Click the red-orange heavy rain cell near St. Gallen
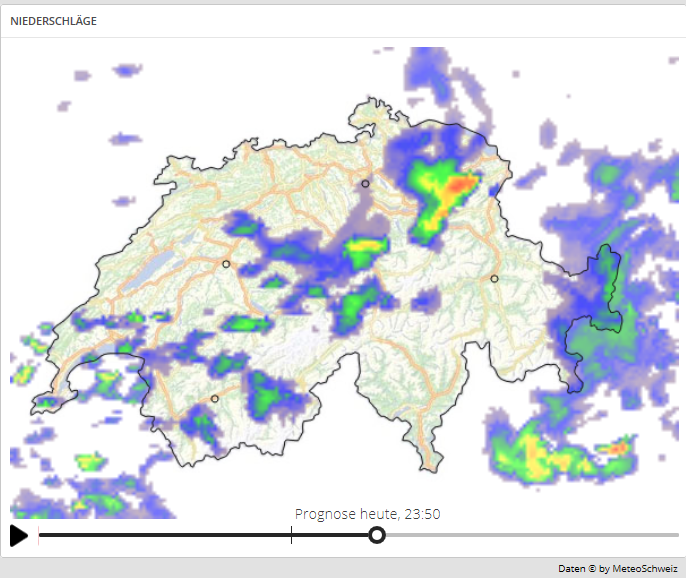Image resolution: width=686 pixels, height=578 pixels. [x=460, y=186]
